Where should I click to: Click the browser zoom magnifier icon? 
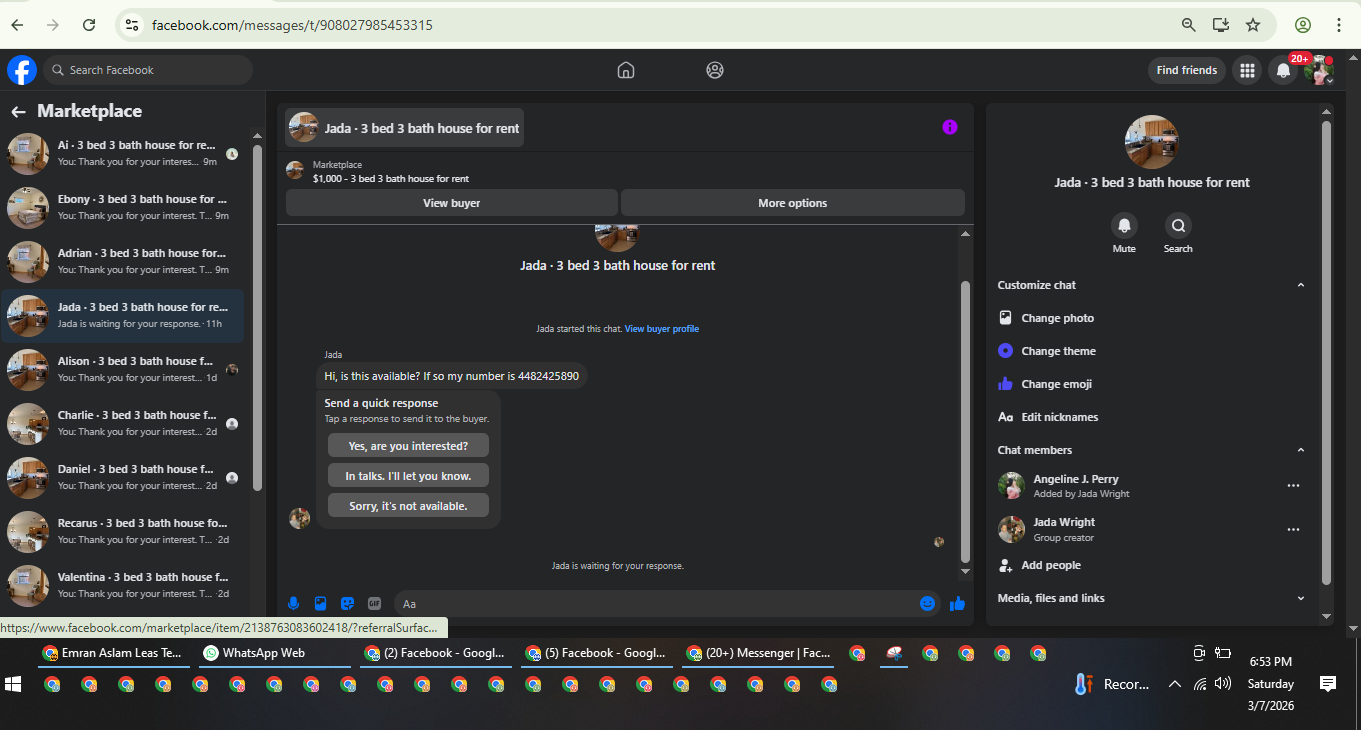point(1189,25)
